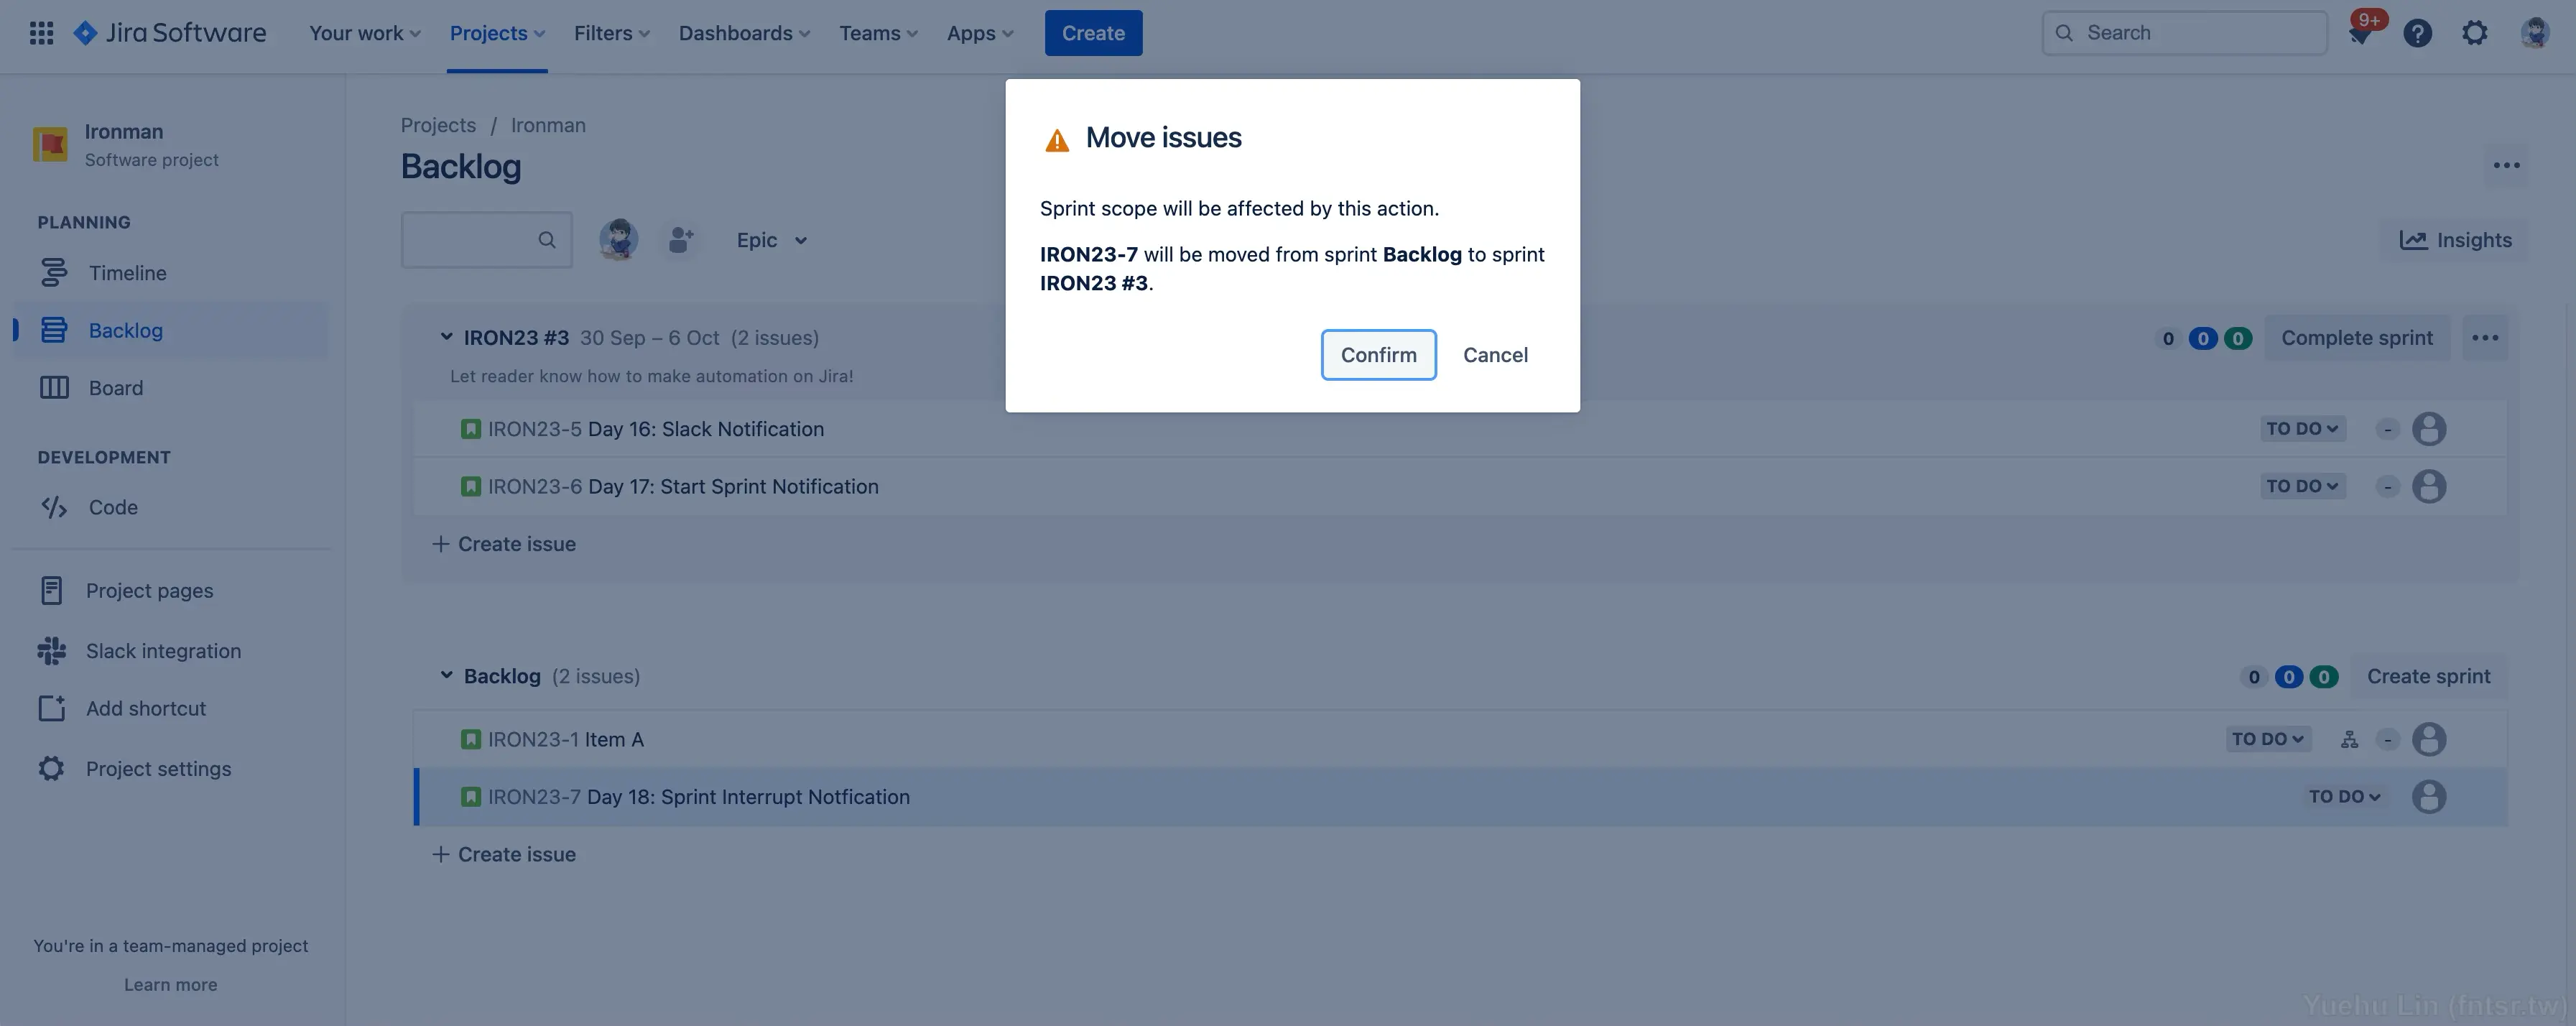2576x1026 pixels.
Task: Open the help question mark icon
Action: point(2417,33)
